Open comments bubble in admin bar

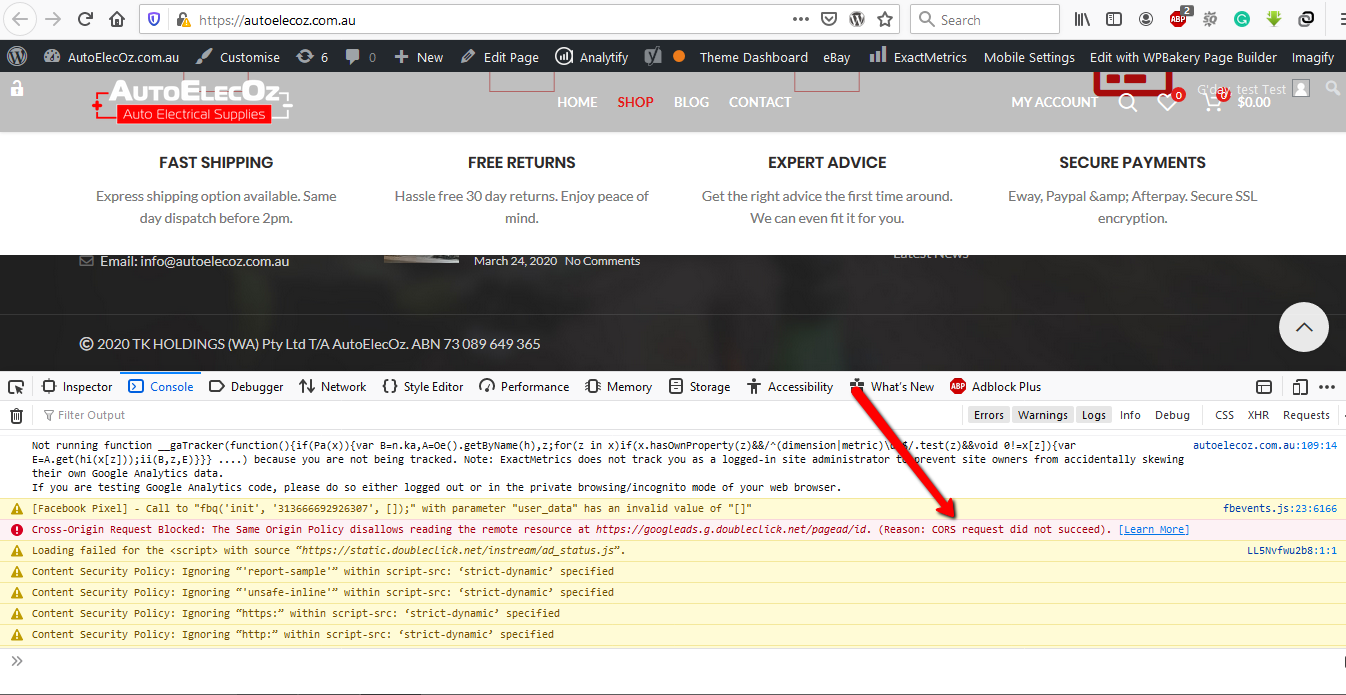point(360,57)
